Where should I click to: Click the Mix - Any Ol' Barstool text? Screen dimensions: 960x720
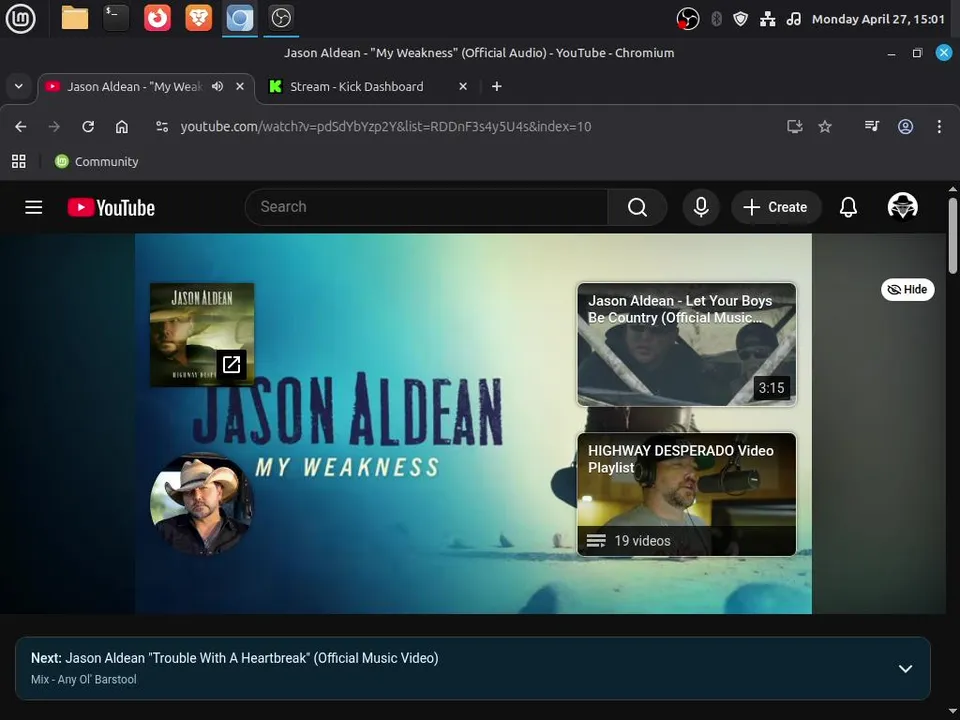tap(84, 680)
